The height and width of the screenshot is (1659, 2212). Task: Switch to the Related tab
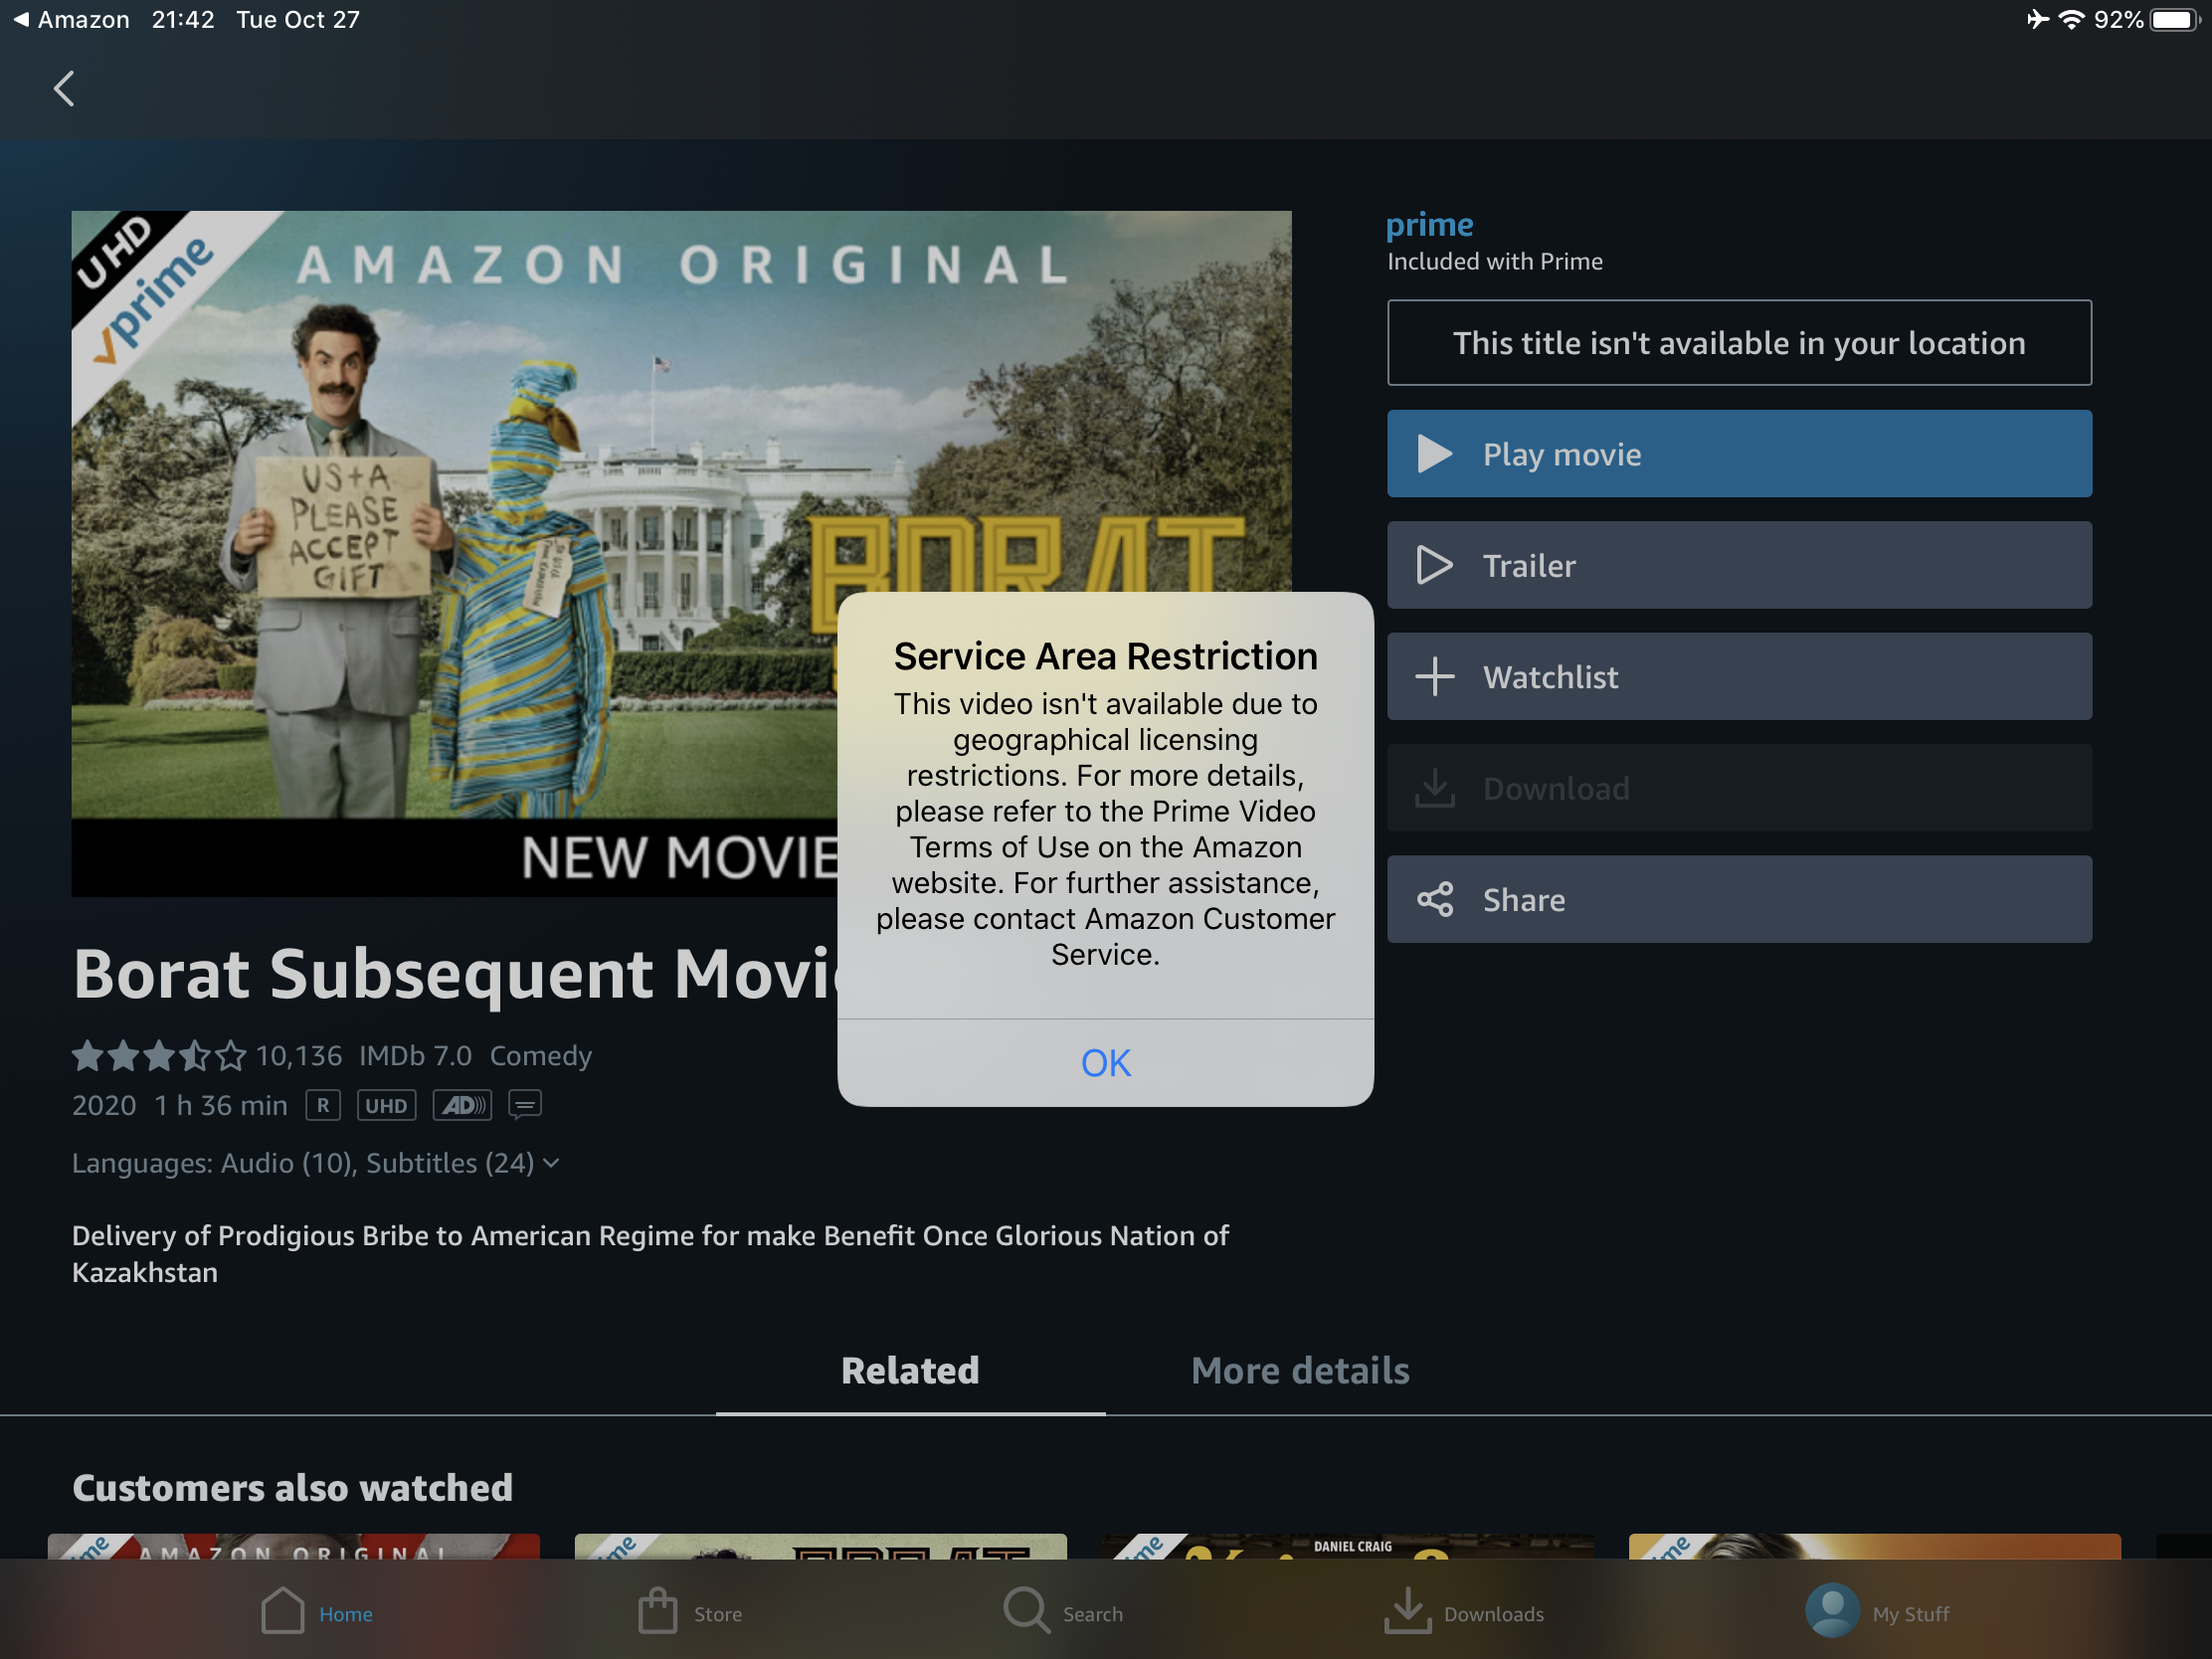click(x=909, y=1371)
